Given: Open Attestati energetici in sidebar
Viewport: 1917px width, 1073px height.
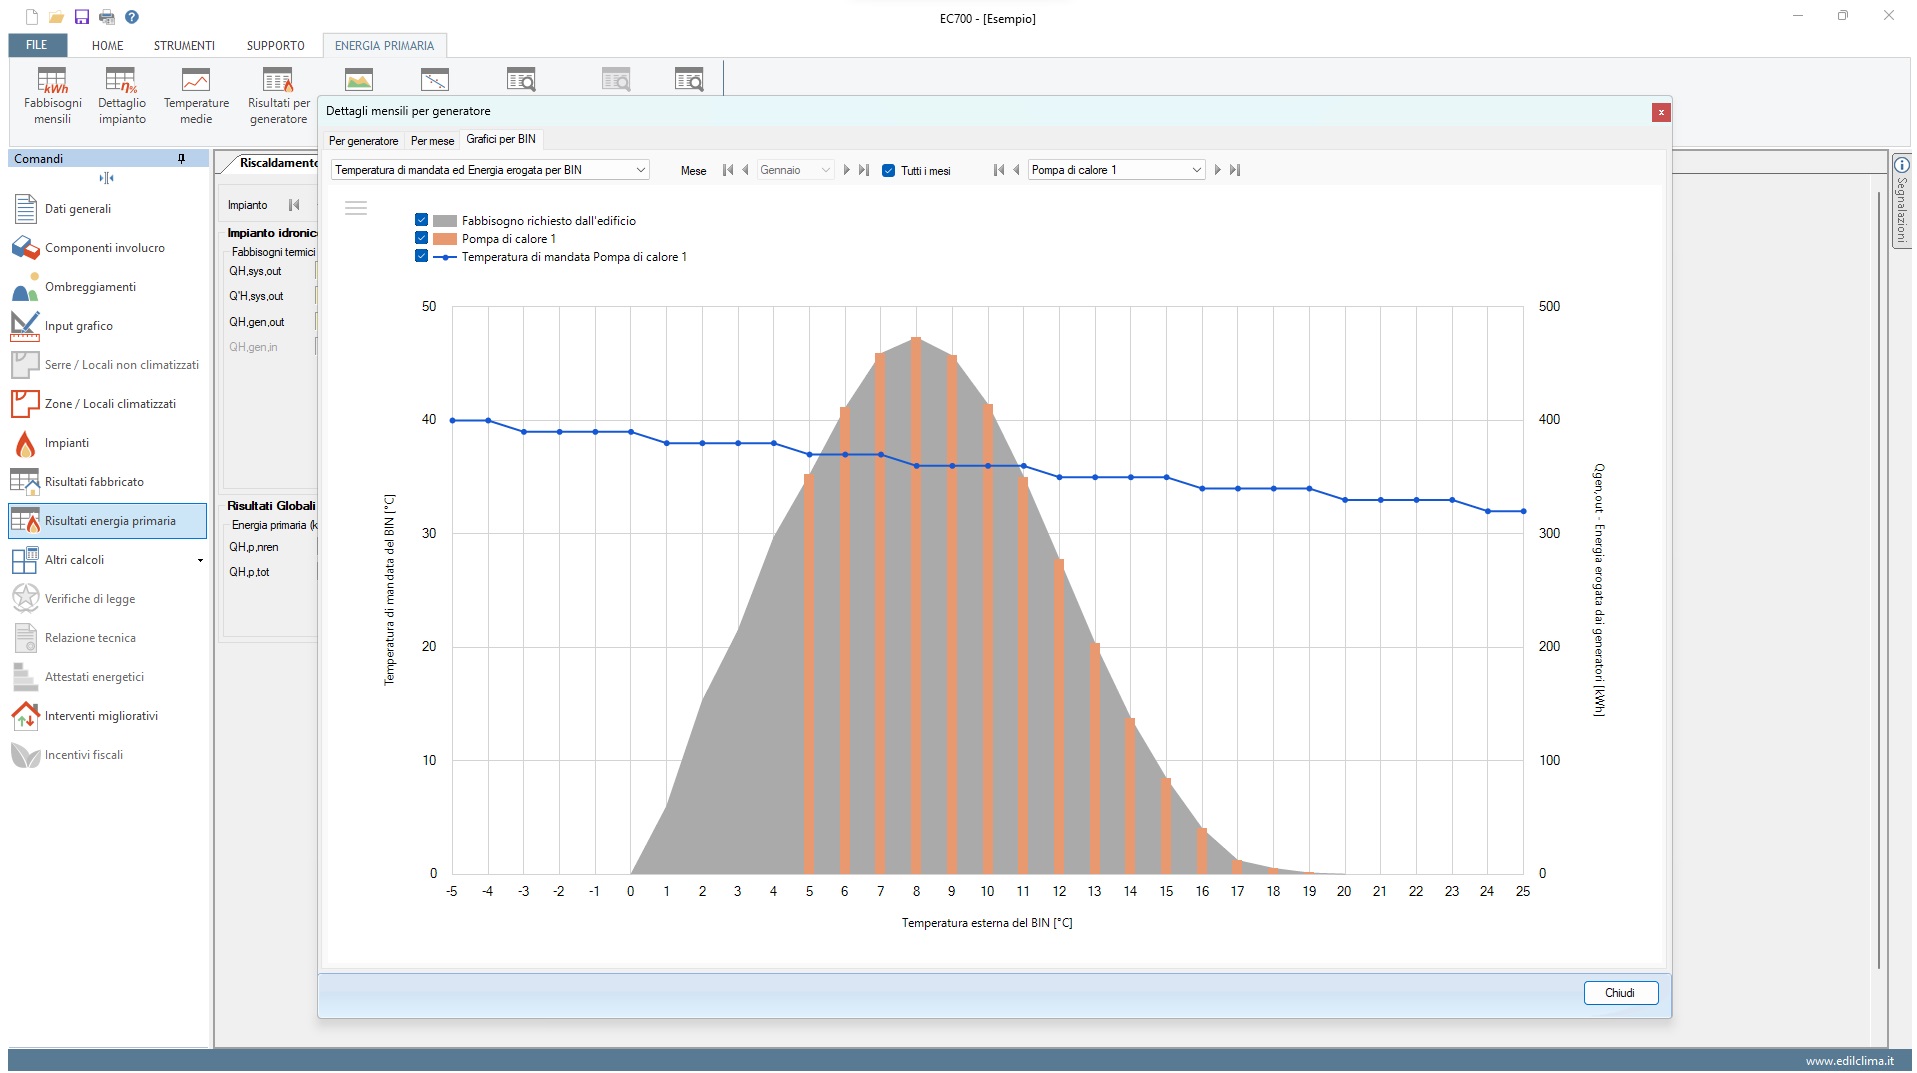Looking at the screenshot, I should 107,677.
